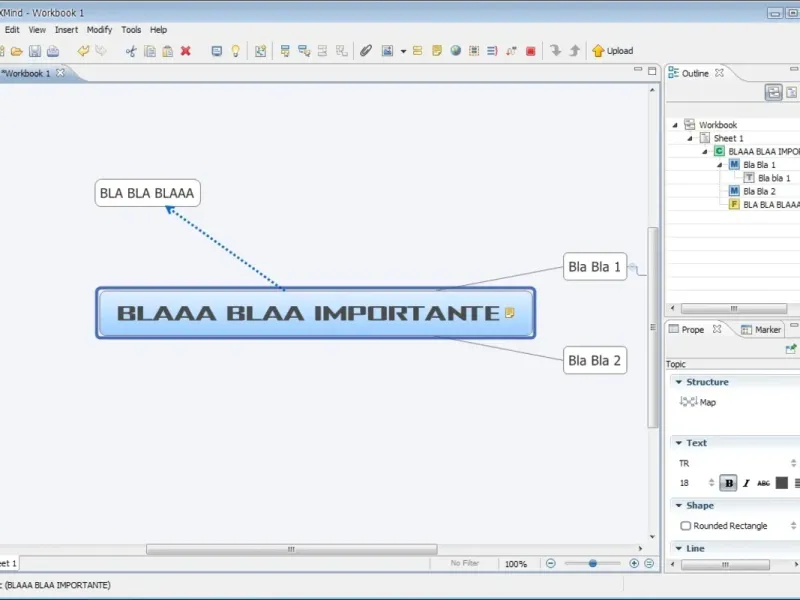
Task: Open the View menu
Action: 37,30
